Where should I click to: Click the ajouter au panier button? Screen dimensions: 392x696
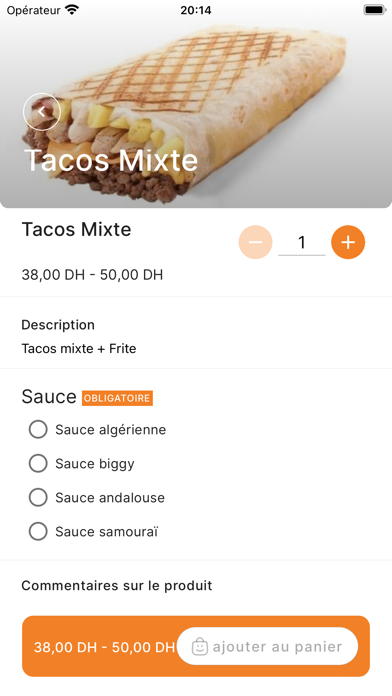click(x=267, y=646)
